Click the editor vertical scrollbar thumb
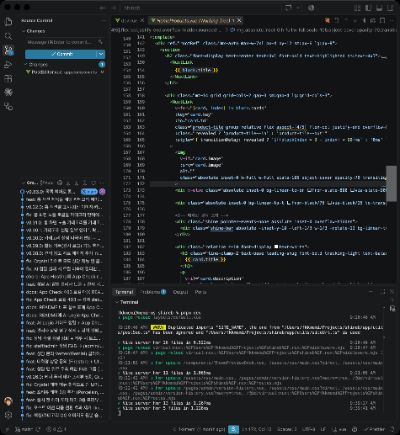Screen dimensions: 400x435 click(391, 184)
